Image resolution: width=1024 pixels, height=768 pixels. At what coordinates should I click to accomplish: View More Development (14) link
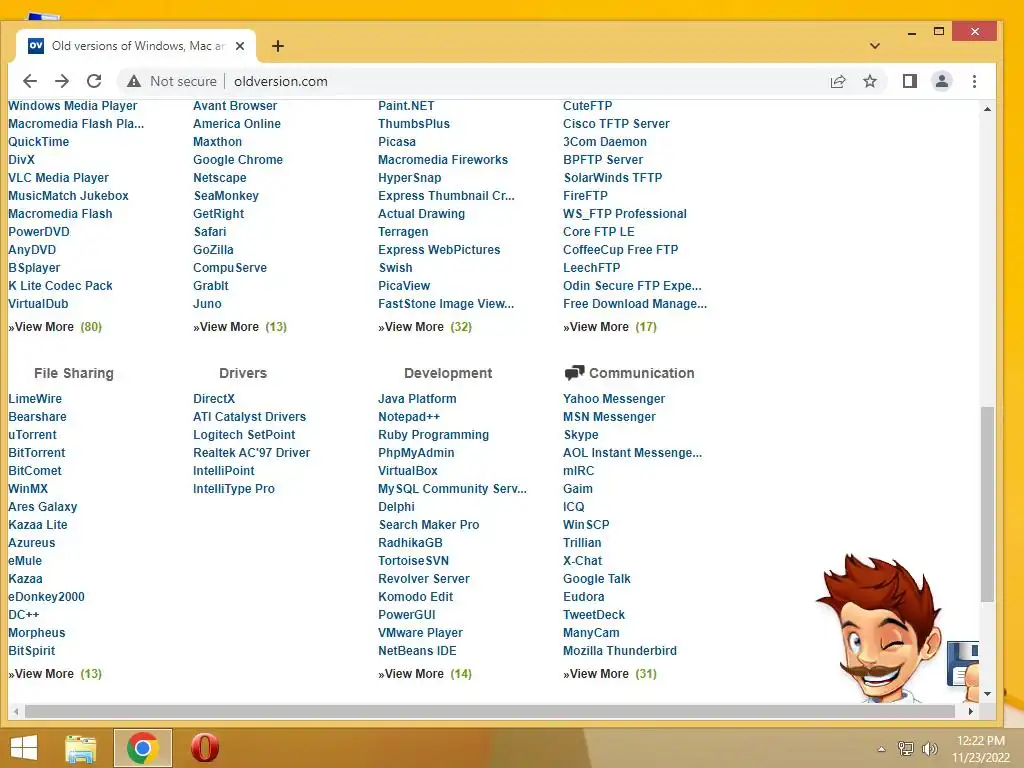coord(424,673)
